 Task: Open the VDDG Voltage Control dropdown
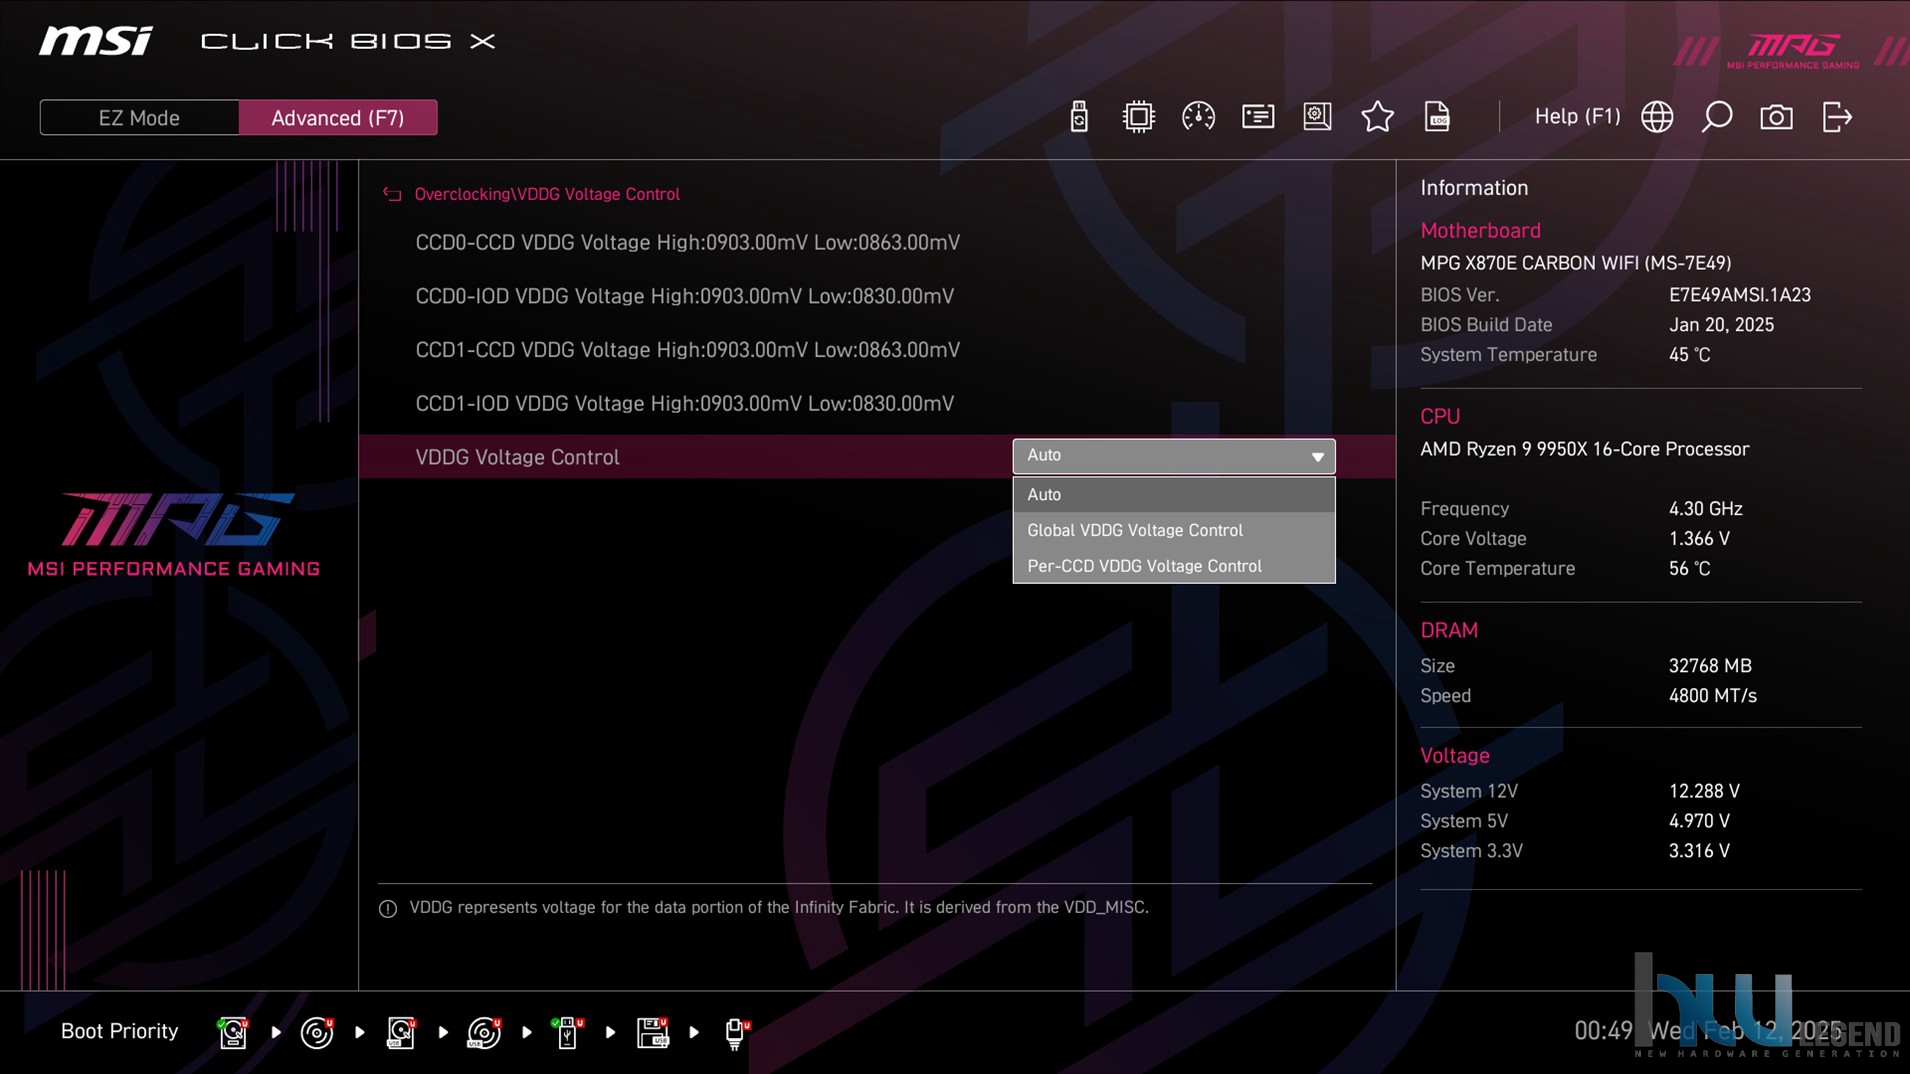pyautogui.click(x=1173, y=456)
